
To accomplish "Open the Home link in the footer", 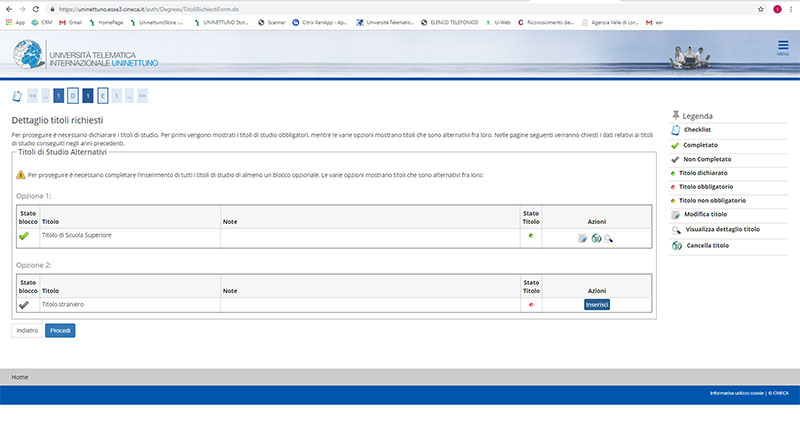I will (x=19, y=377).
